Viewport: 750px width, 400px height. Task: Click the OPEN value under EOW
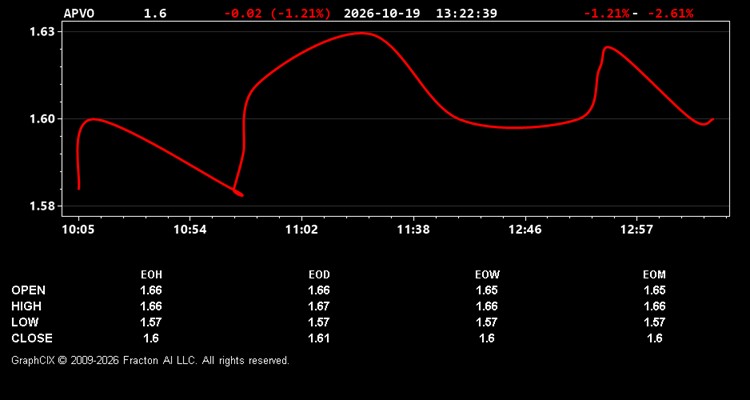coord(487,290)
